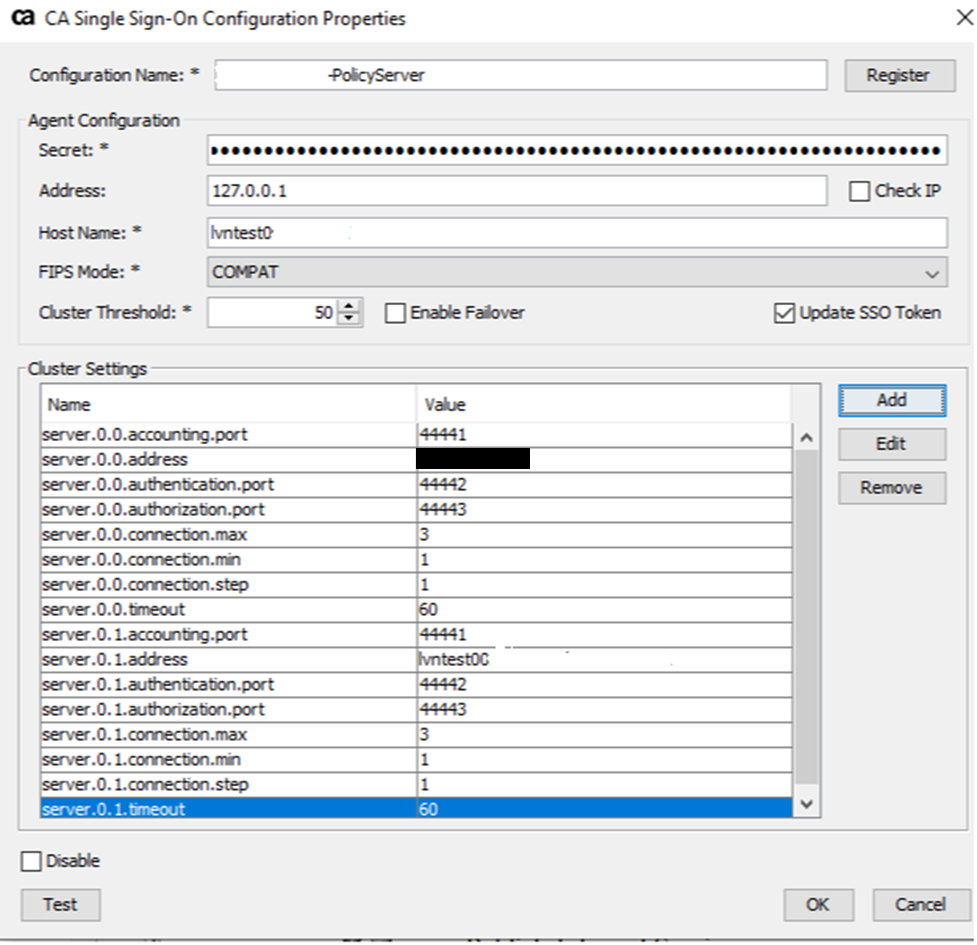Run the Test button
Screen dimensions: 977x945
[x=60, y=904]
